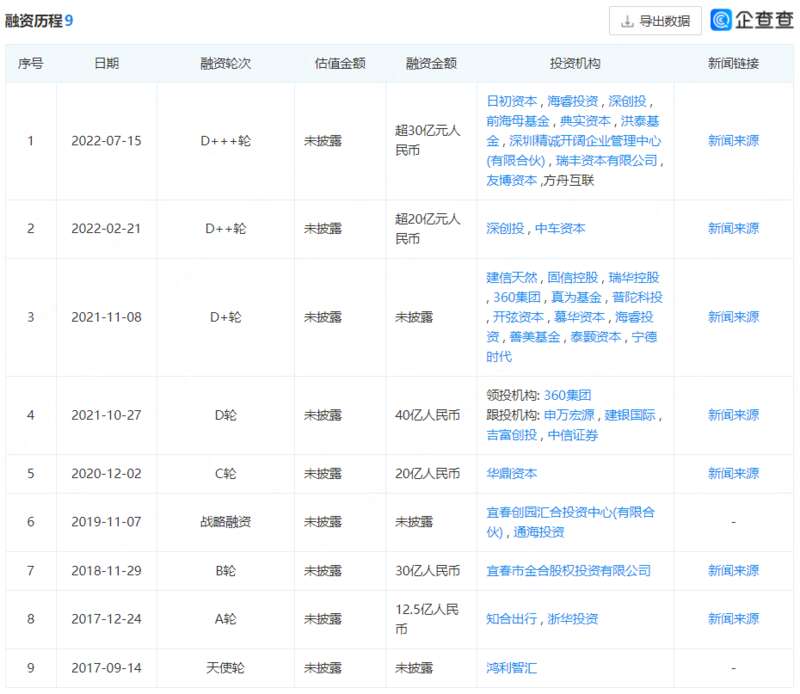
Task: Click the D+++轮 round cell
Action: tap(226, 141)
